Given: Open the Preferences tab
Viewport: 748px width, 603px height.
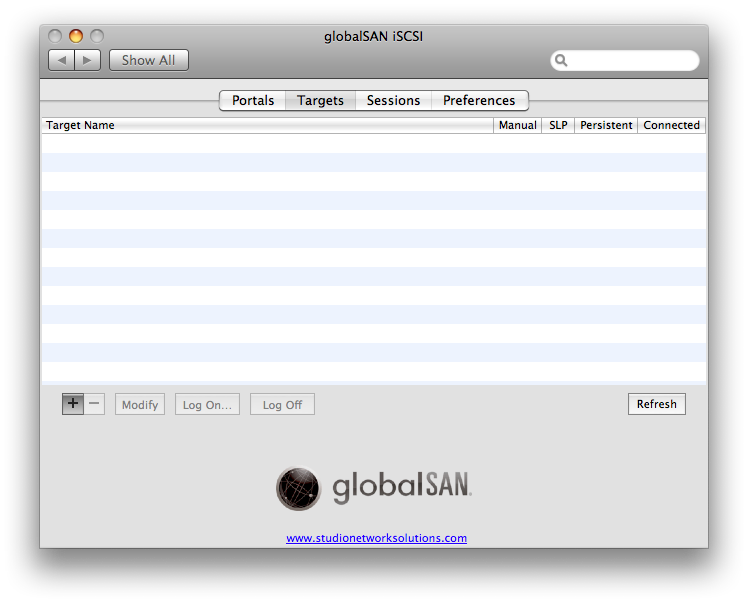Looking at the screenshot, I should (479, 101).
